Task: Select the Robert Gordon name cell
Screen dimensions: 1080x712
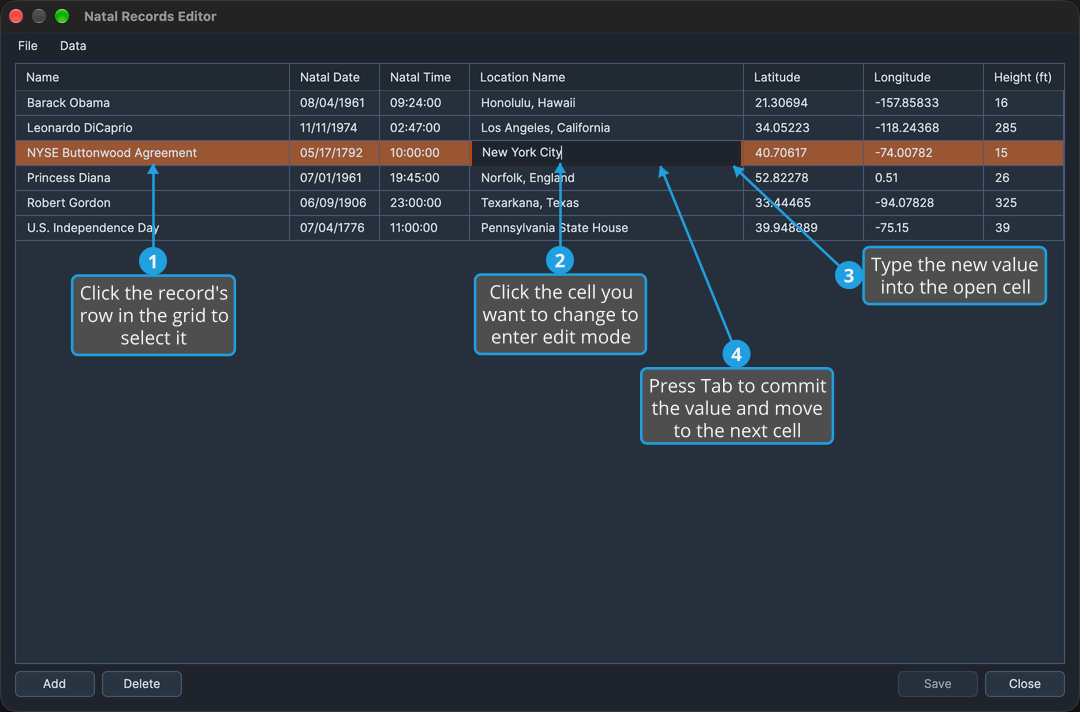Action: (x=152, y=203)
